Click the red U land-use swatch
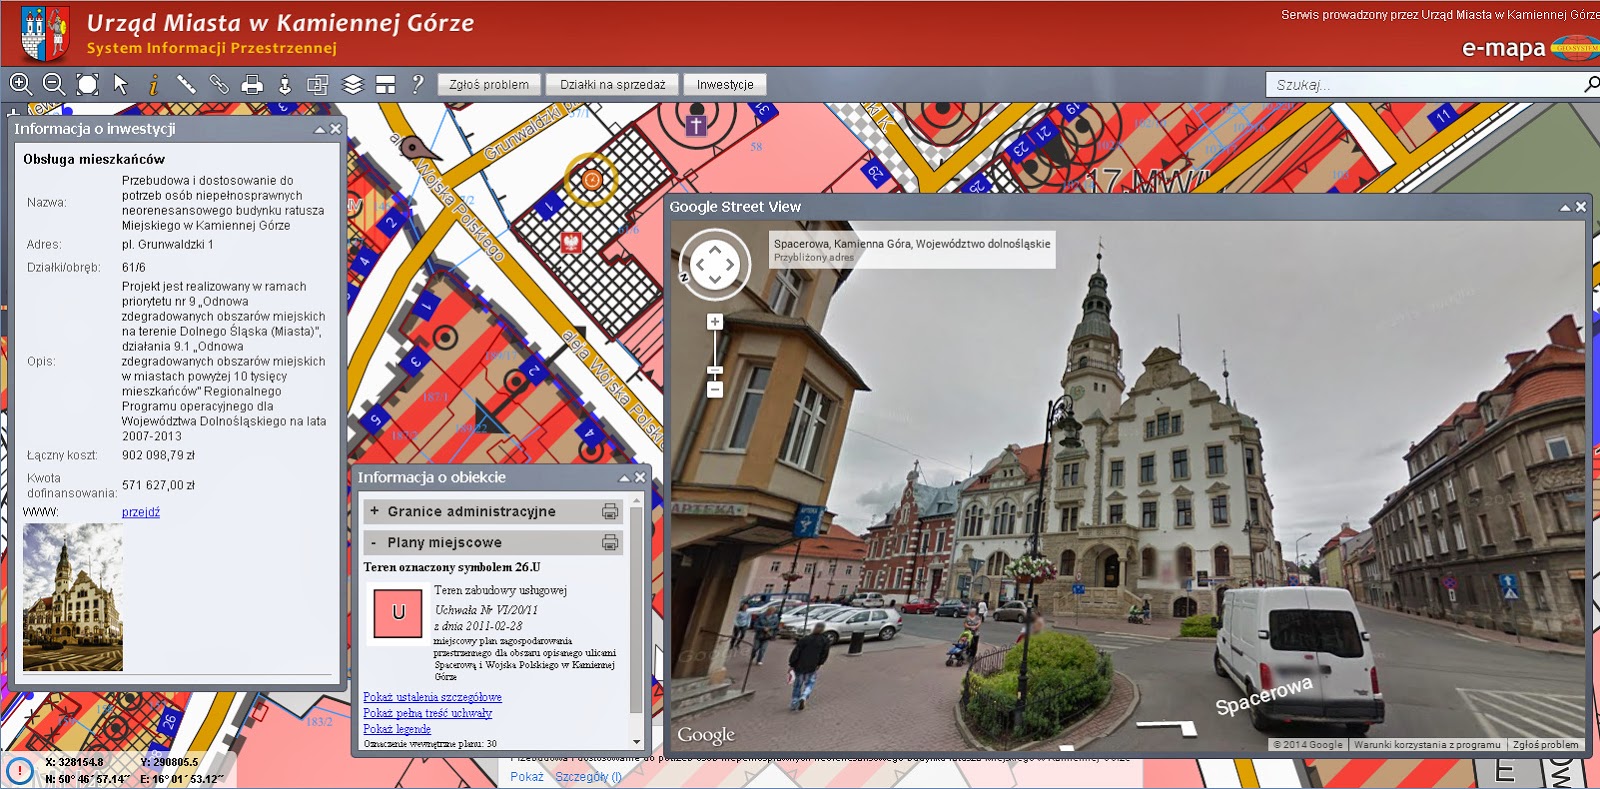The width and height of the screenshot is (1600, 789). 398,613
